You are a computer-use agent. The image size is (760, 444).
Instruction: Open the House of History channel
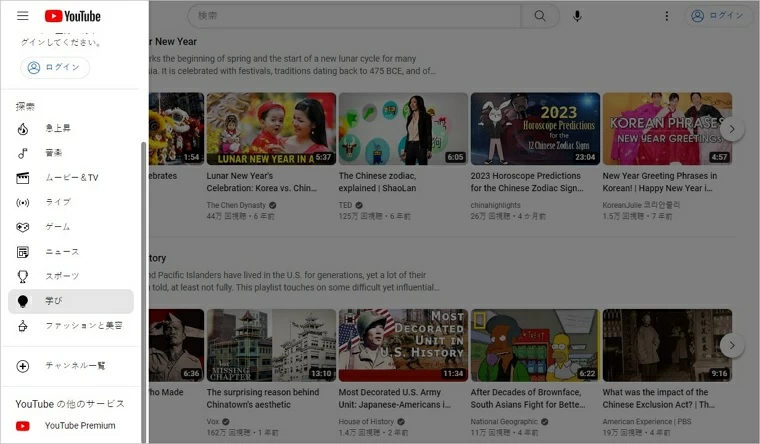[x=366, y=422]
